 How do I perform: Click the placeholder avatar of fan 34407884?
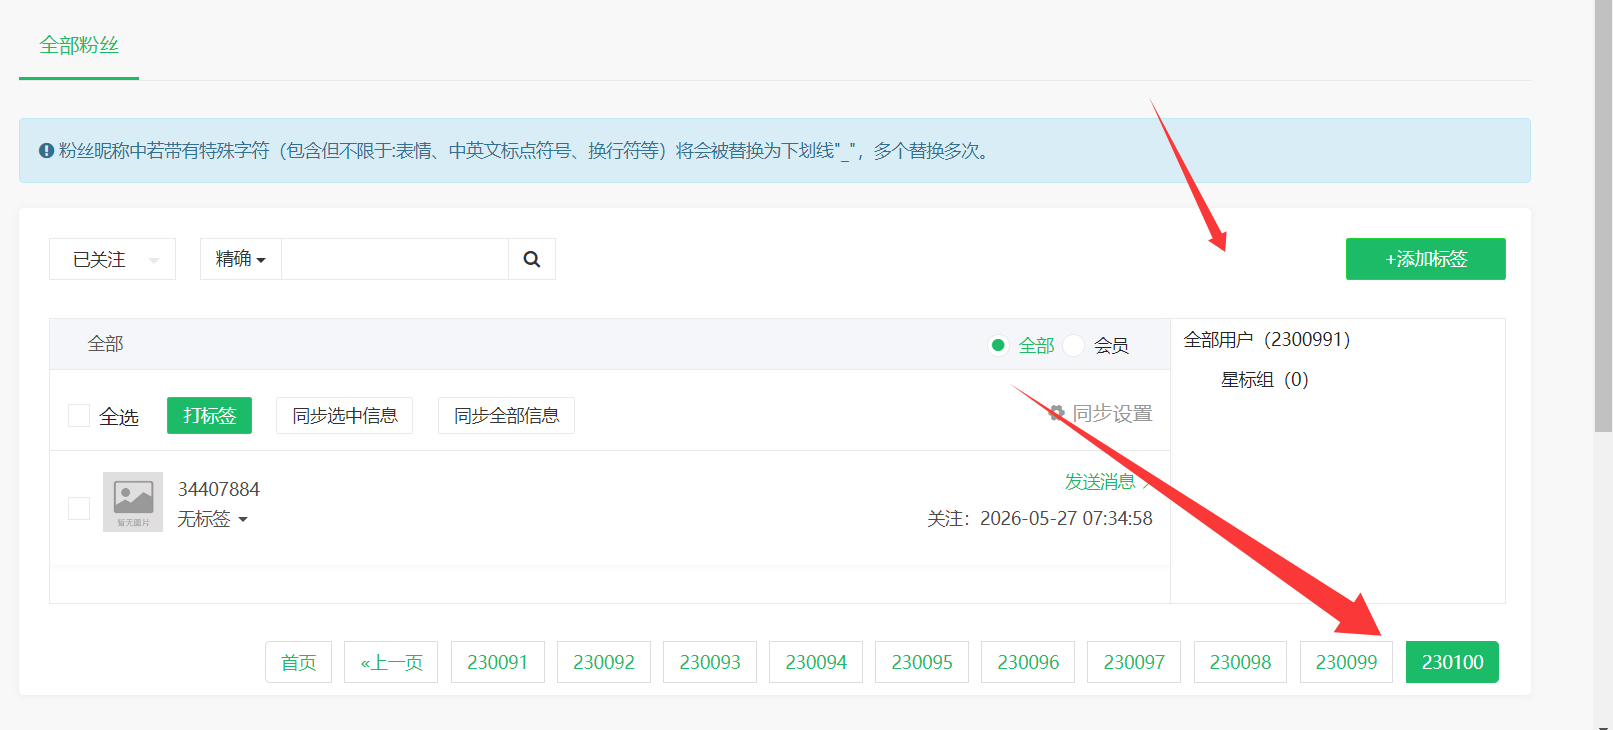tap(133, 502)
